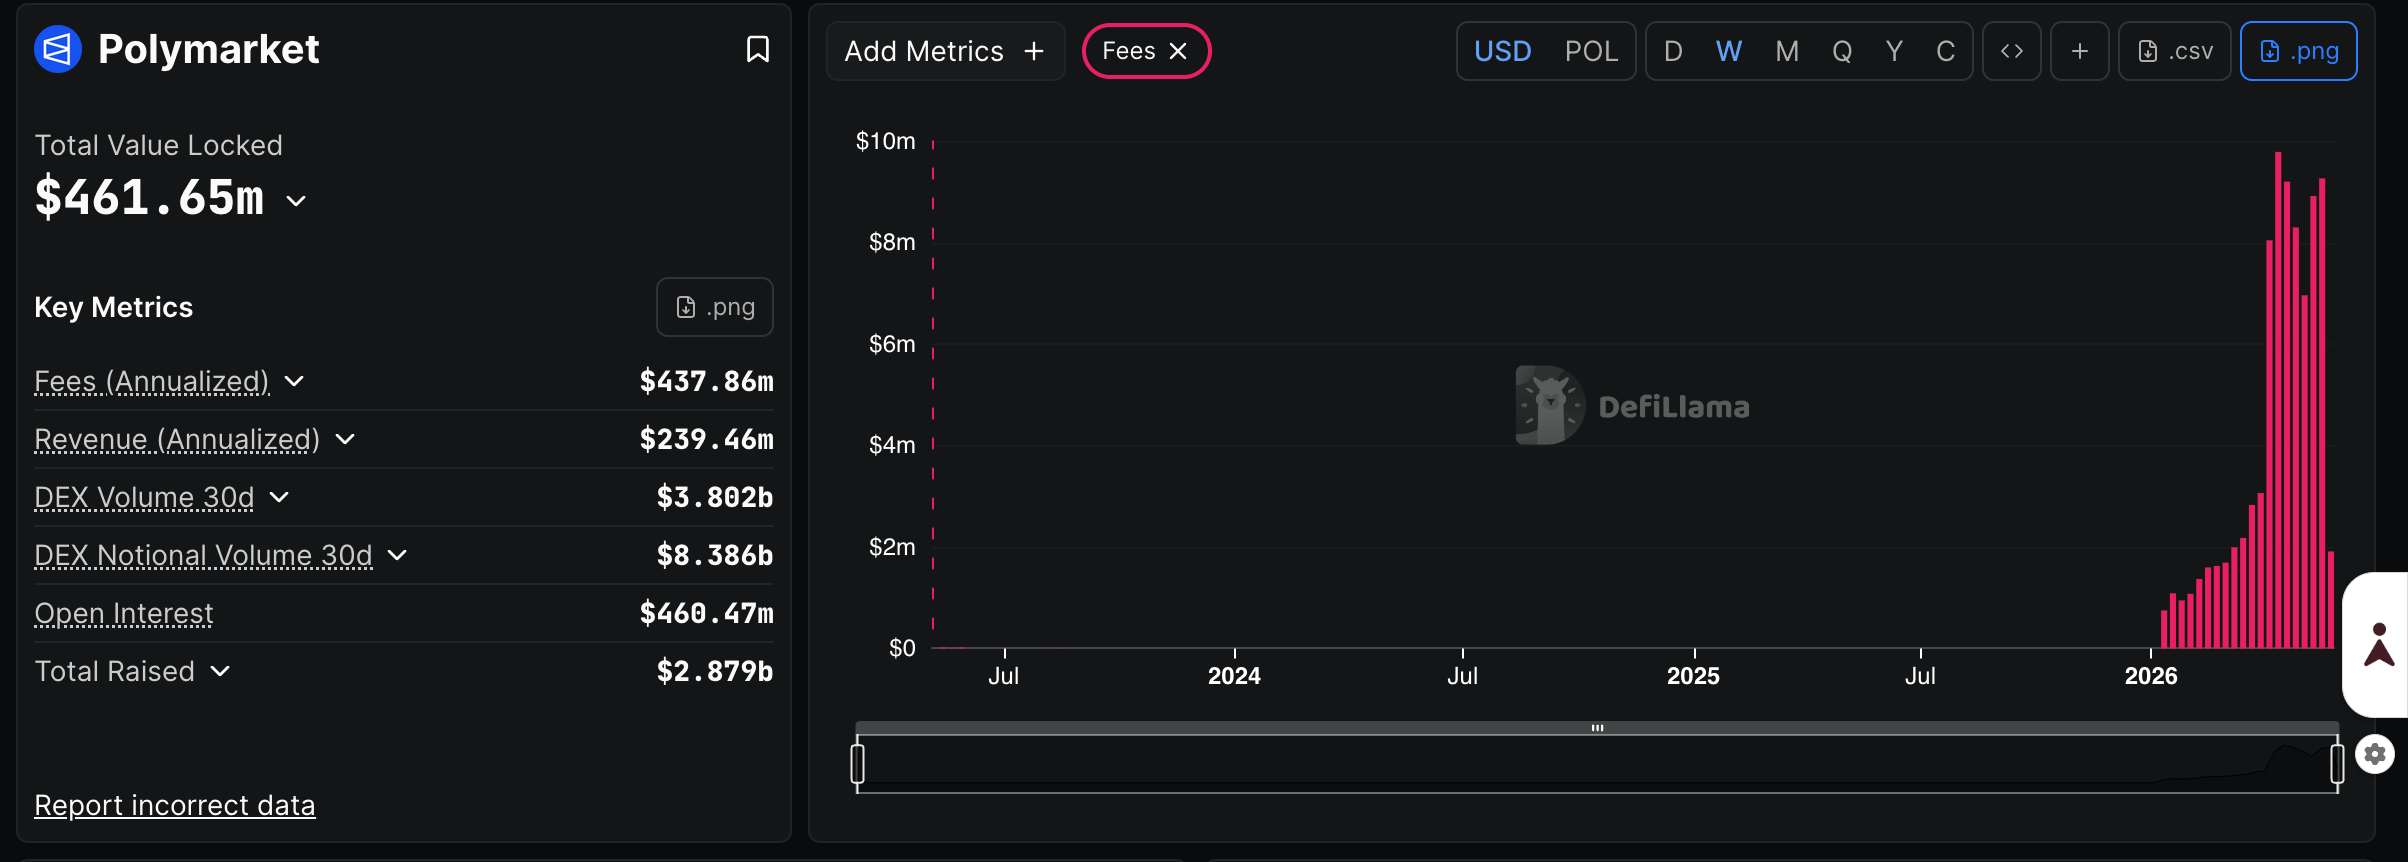Image resolution: width=2408 pixels, height=862 pixels.
Task: Expand Total Value Locked breakdown
Action: [296, 201]
